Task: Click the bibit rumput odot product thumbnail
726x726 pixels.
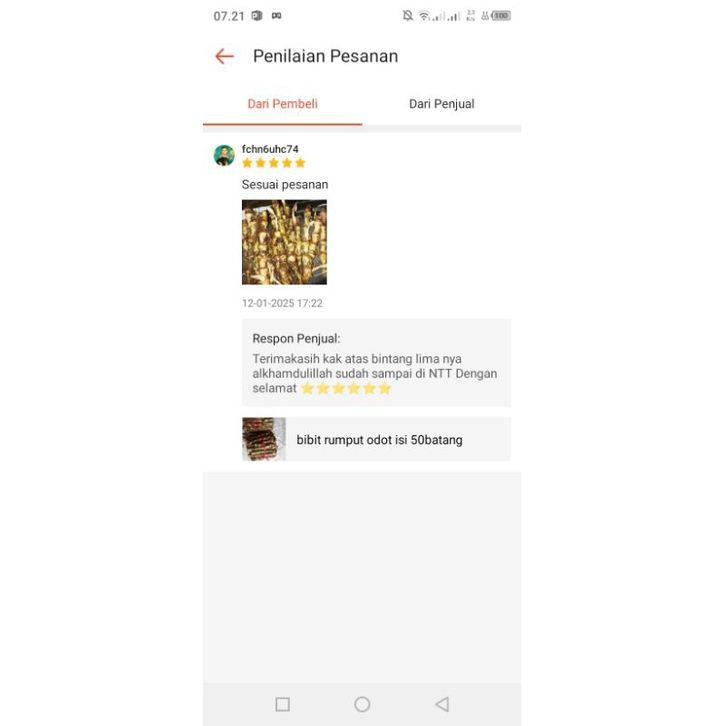Action: 264,439
